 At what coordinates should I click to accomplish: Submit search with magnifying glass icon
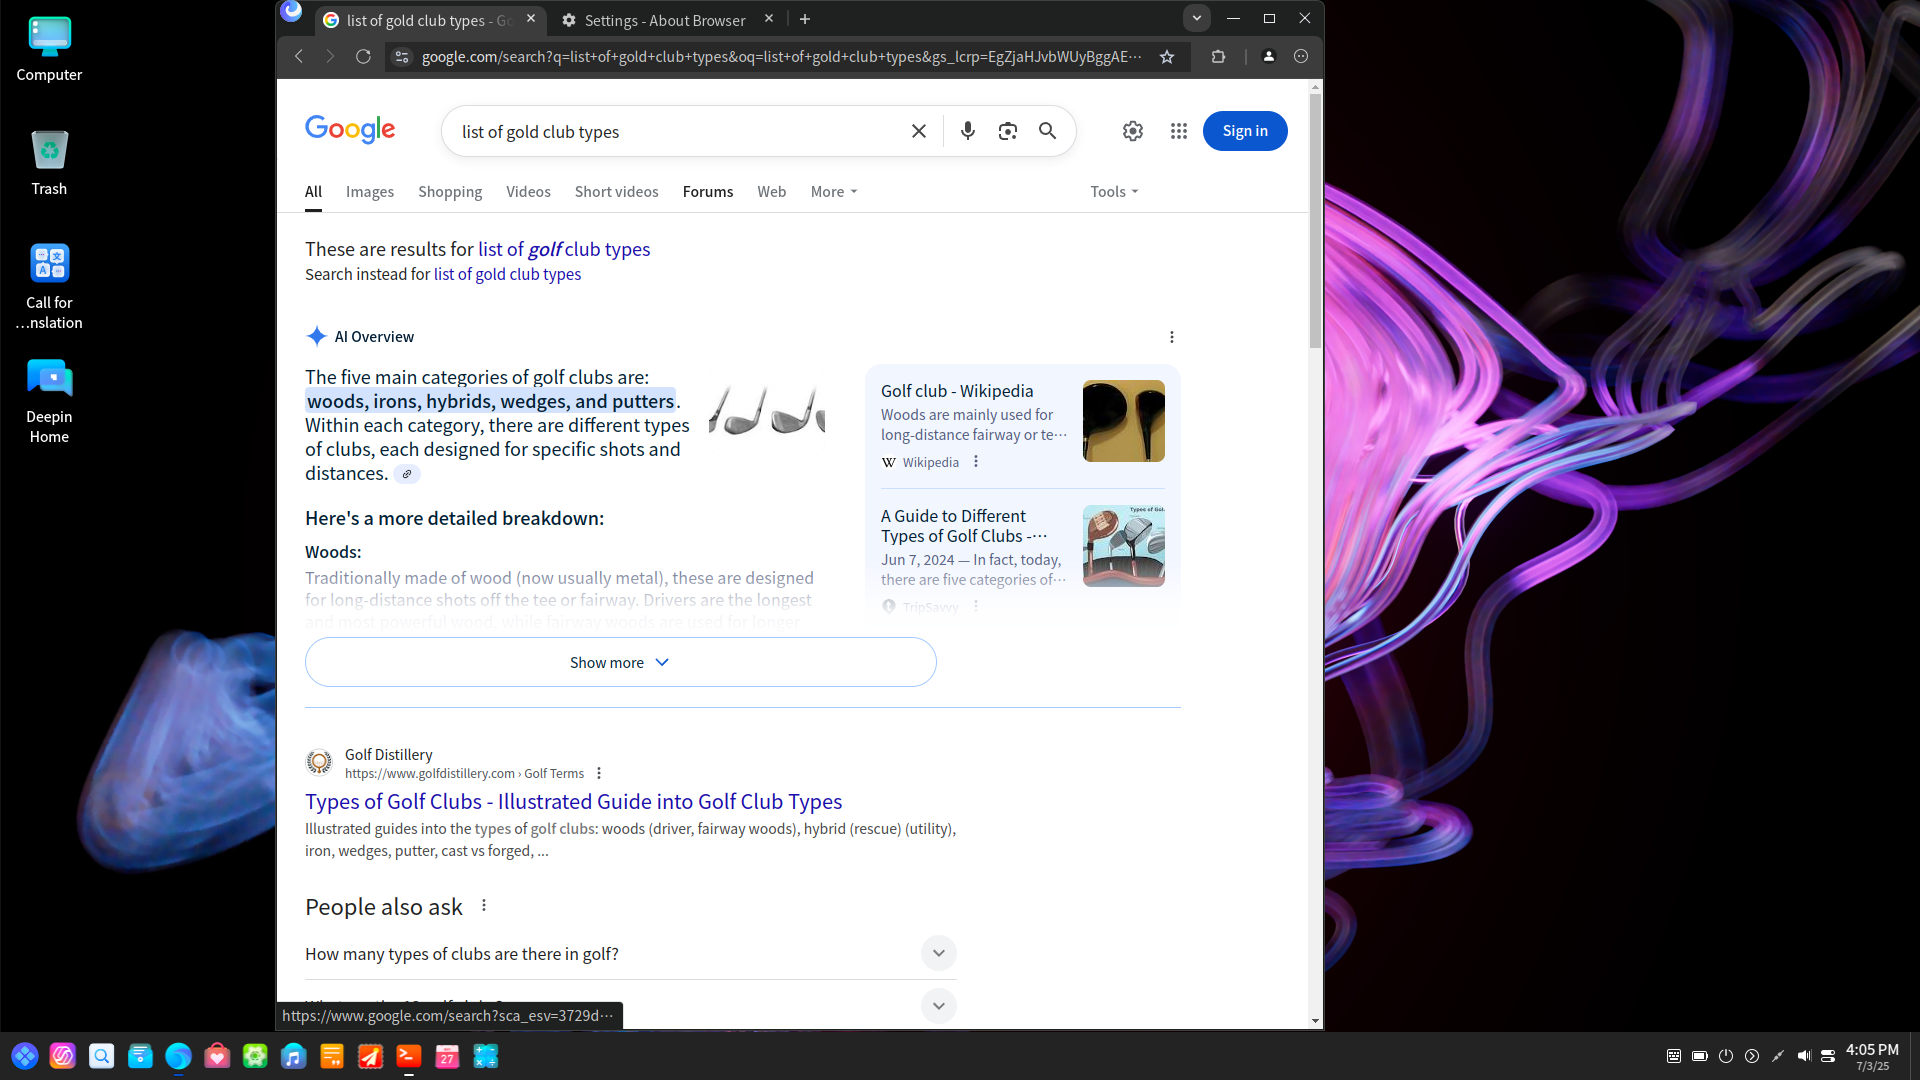click(x=1047, y=131)
